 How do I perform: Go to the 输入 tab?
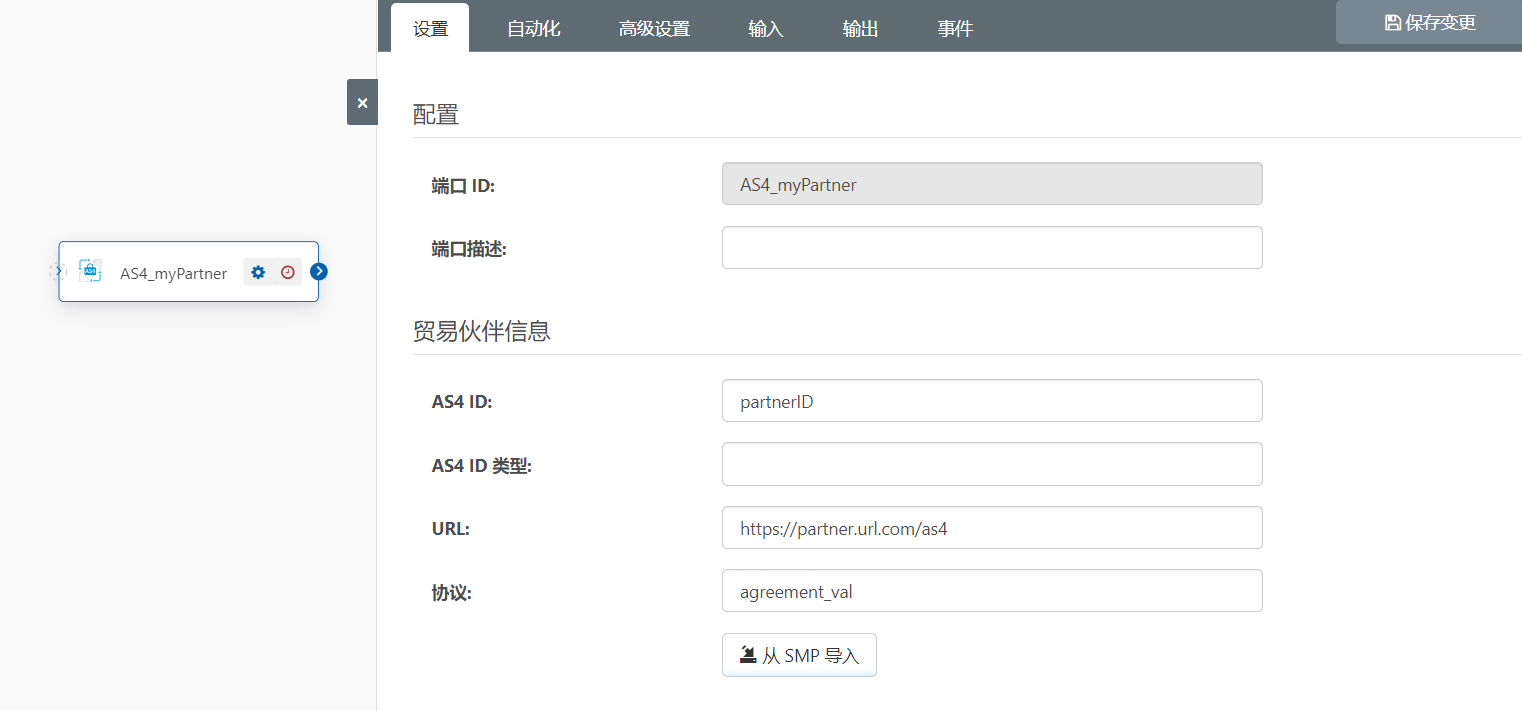(x=765, y=29)
